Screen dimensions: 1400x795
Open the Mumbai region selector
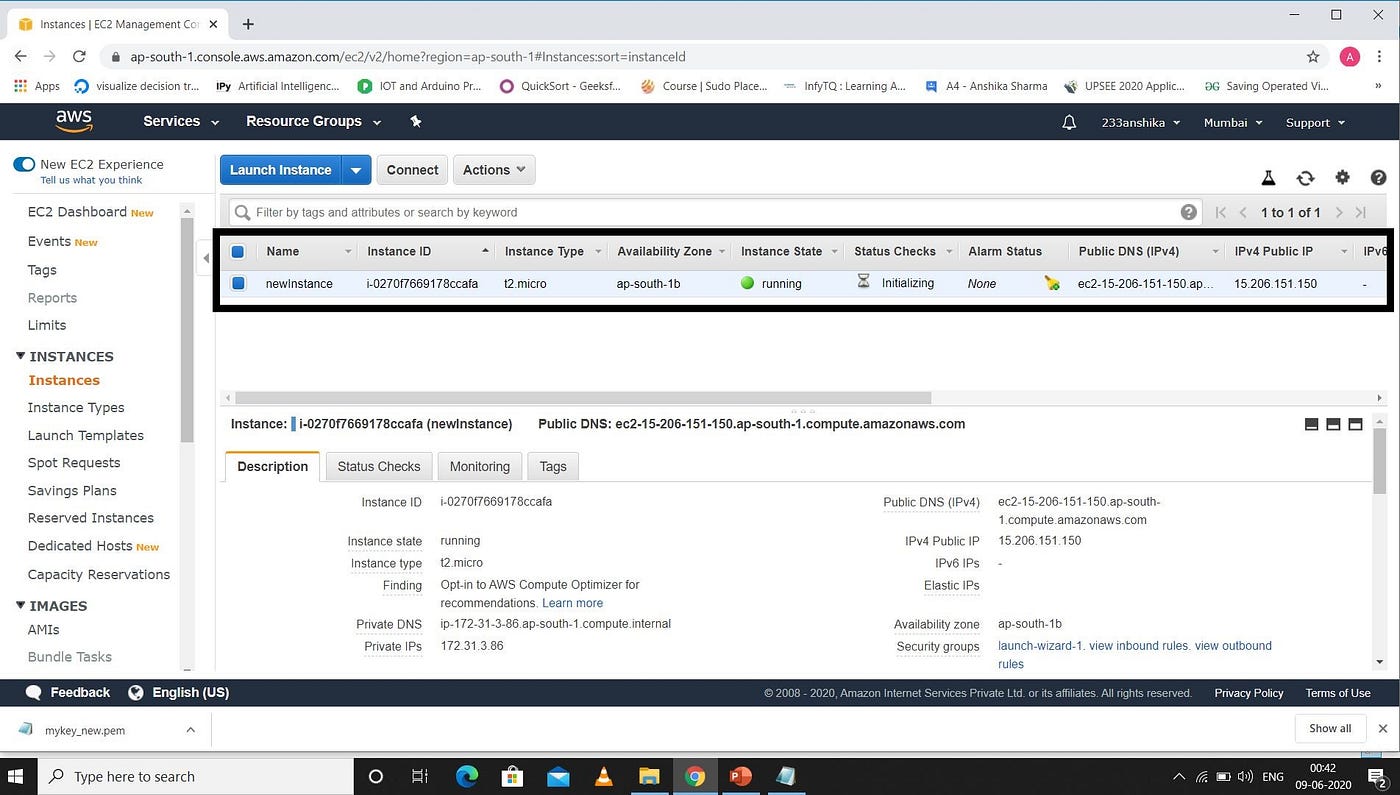pos(1233,122)
